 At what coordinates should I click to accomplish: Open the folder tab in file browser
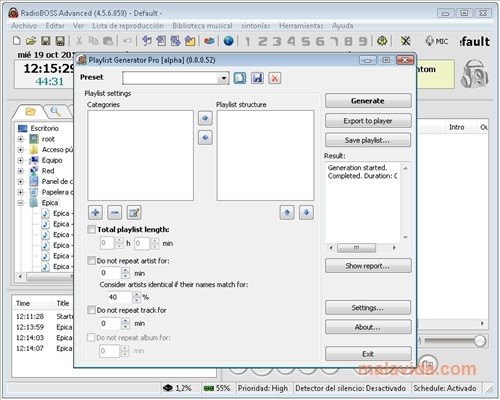click(x=30, y=111)
